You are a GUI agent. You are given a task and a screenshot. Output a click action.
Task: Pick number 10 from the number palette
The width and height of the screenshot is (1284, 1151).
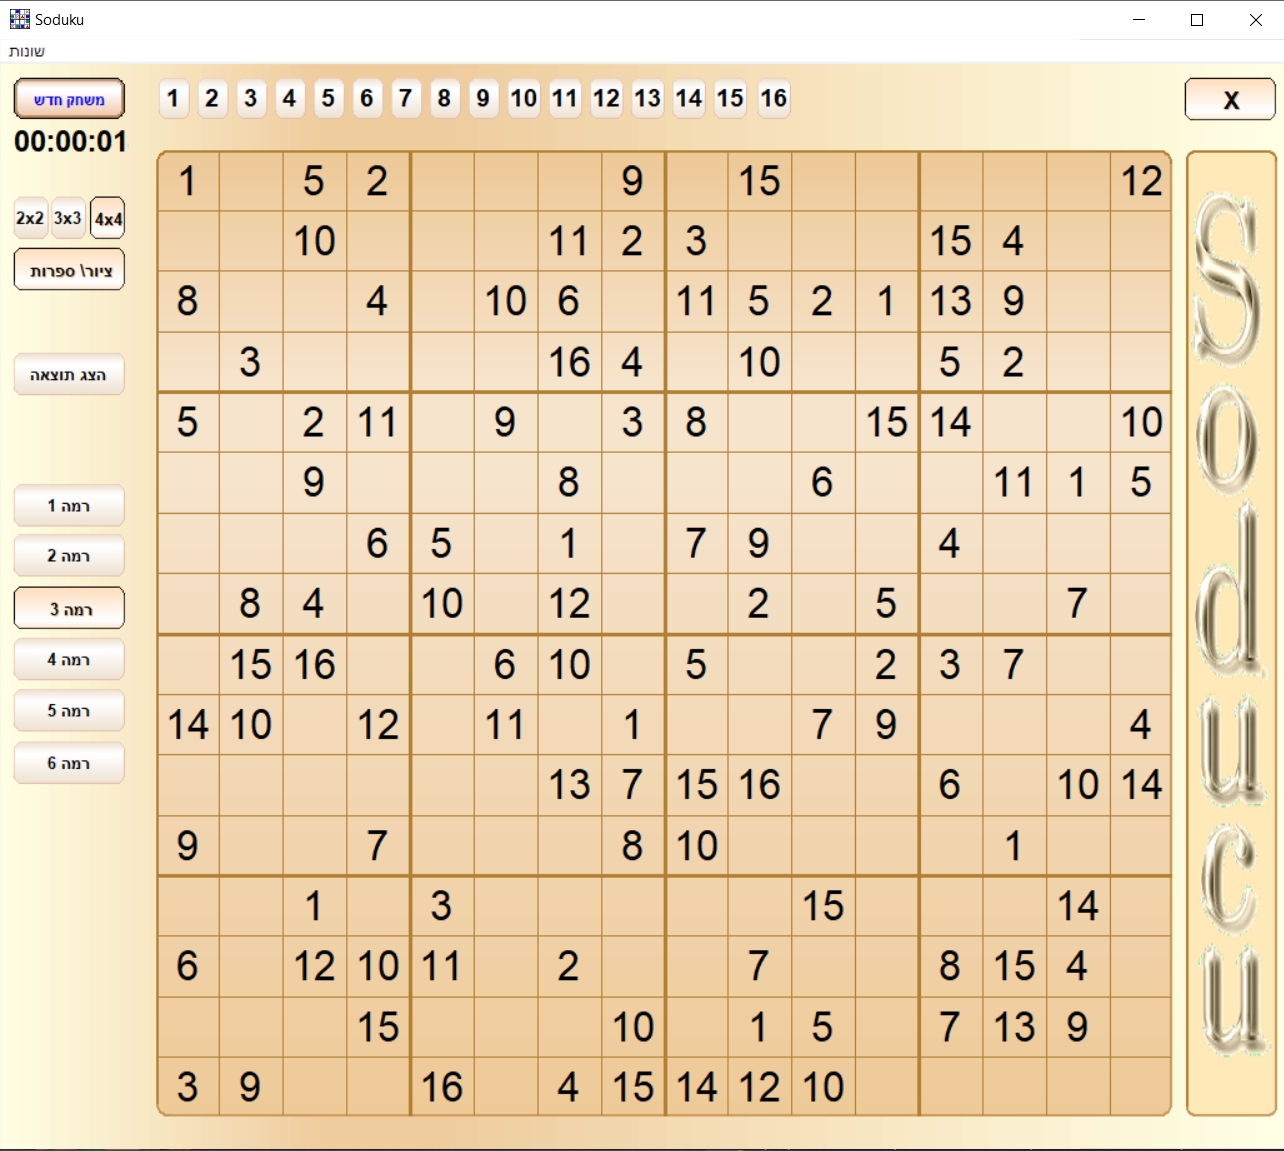[524, 98]
